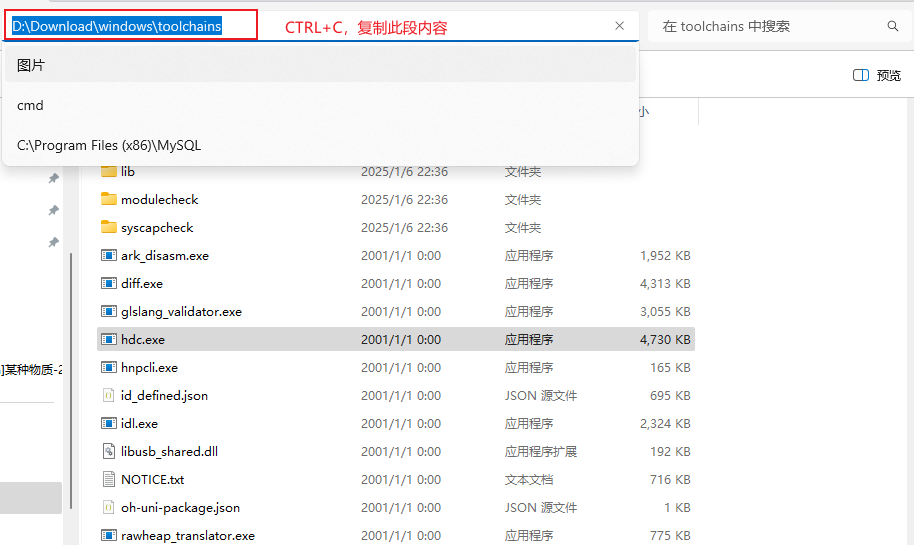Click the modulecheck folder icon
Image resolution: width=914 pixels, height=545 pixels.
(x=108, y=199)
